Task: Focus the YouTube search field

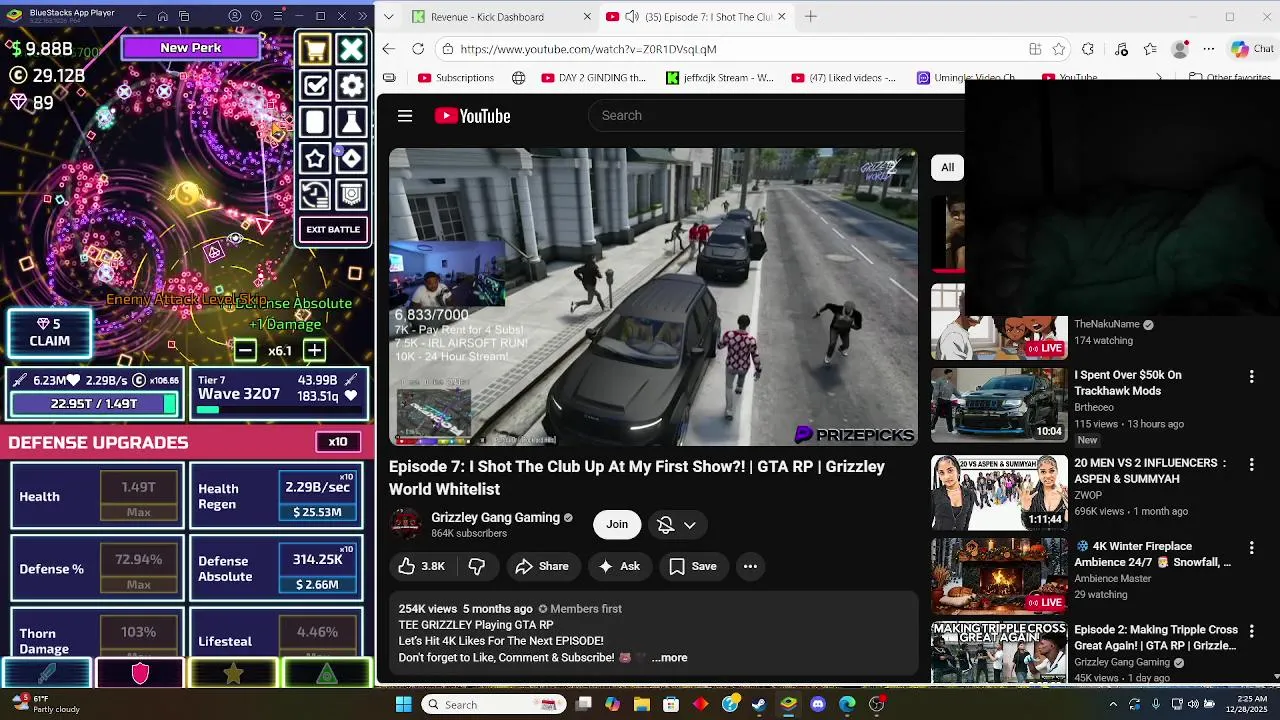Action: click(775, 115)
